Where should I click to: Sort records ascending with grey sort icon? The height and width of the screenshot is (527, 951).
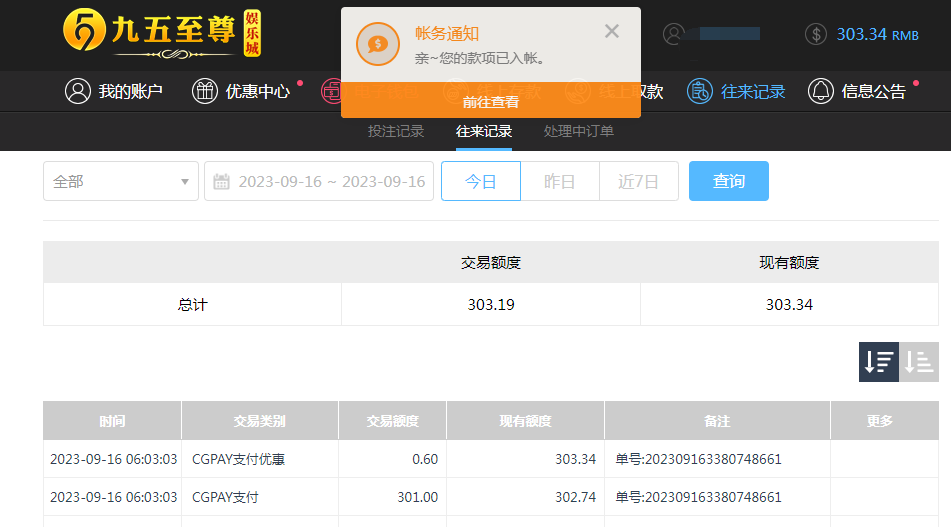[919, 361]
